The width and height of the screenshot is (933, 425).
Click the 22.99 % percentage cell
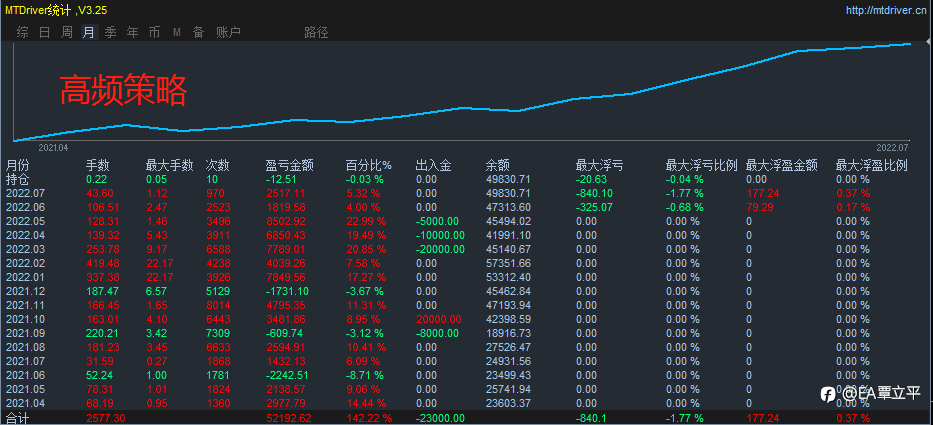(x=366, y=221)
